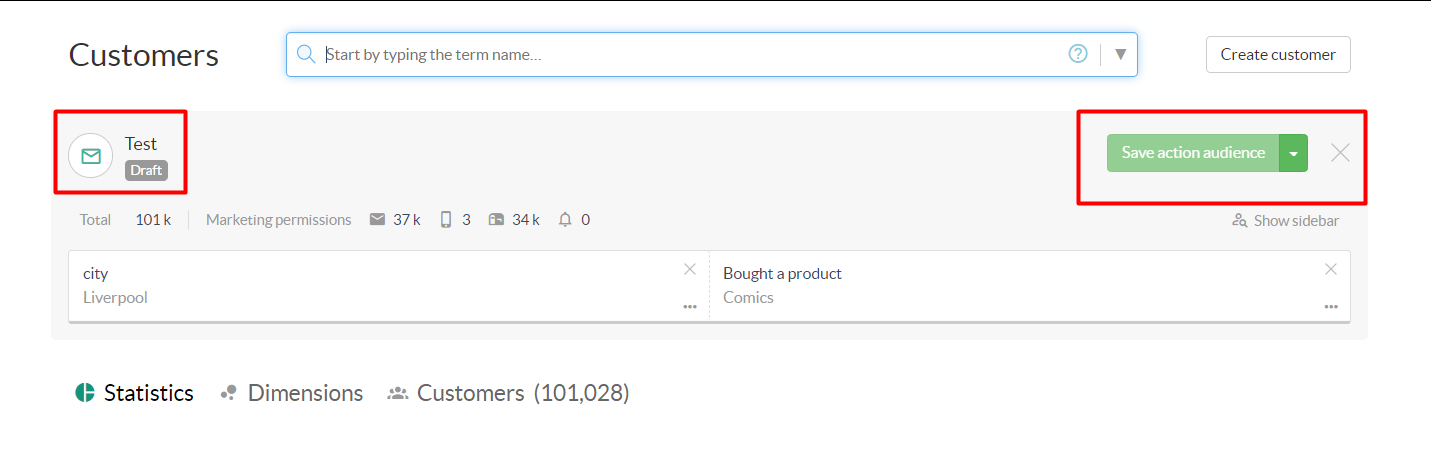
Task: Switch to the Statistics tab
Action: [136, 393]
